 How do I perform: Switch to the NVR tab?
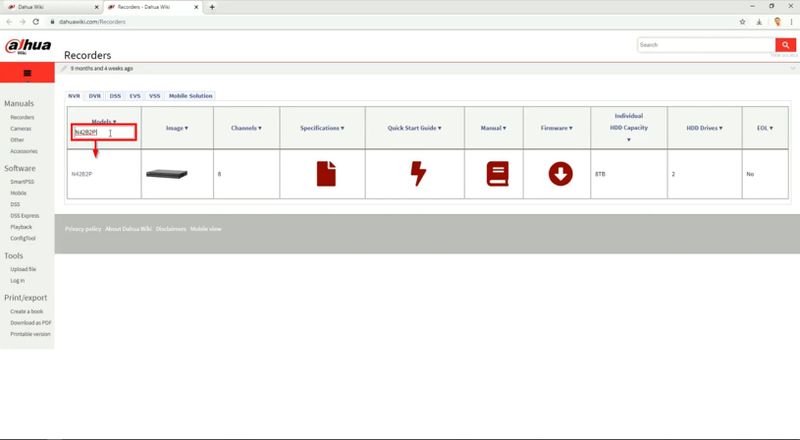pos(74,96)
